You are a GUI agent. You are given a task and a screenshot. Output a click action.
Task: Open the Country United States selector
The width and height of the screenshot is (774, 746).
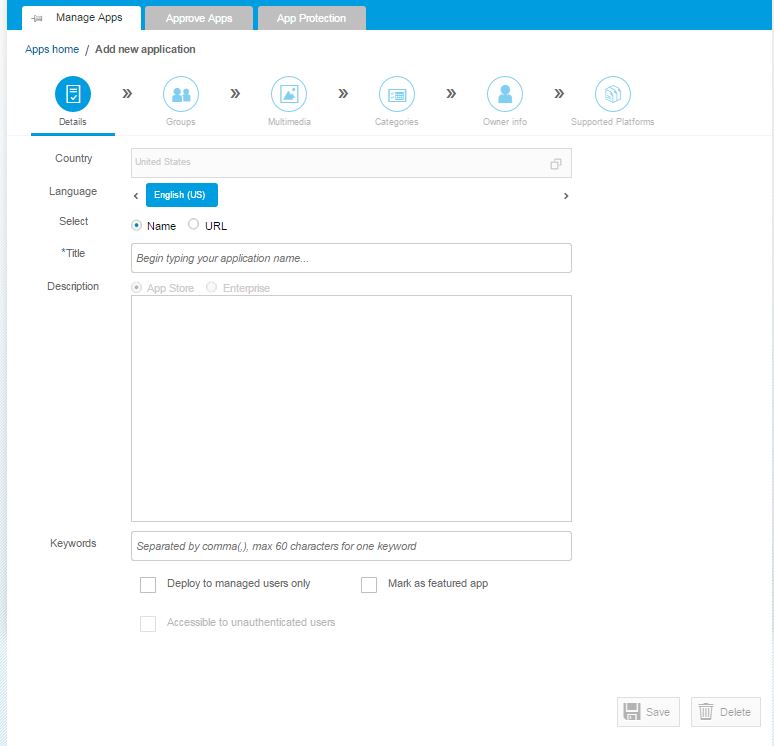[x=340, y=163]
